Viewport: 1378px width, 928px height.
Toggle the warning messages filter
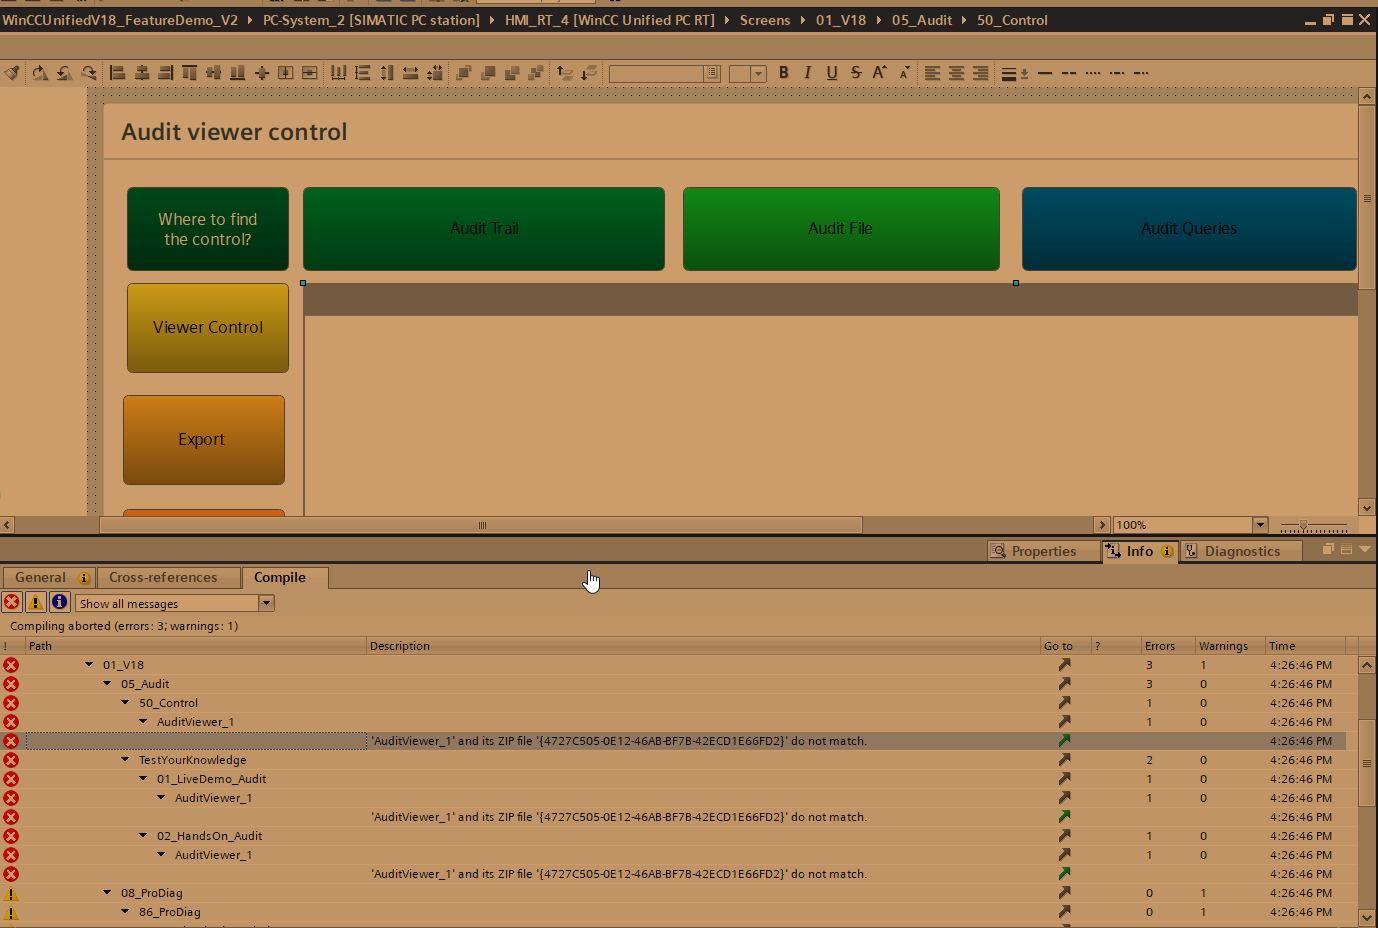click(x=35, y=602)
